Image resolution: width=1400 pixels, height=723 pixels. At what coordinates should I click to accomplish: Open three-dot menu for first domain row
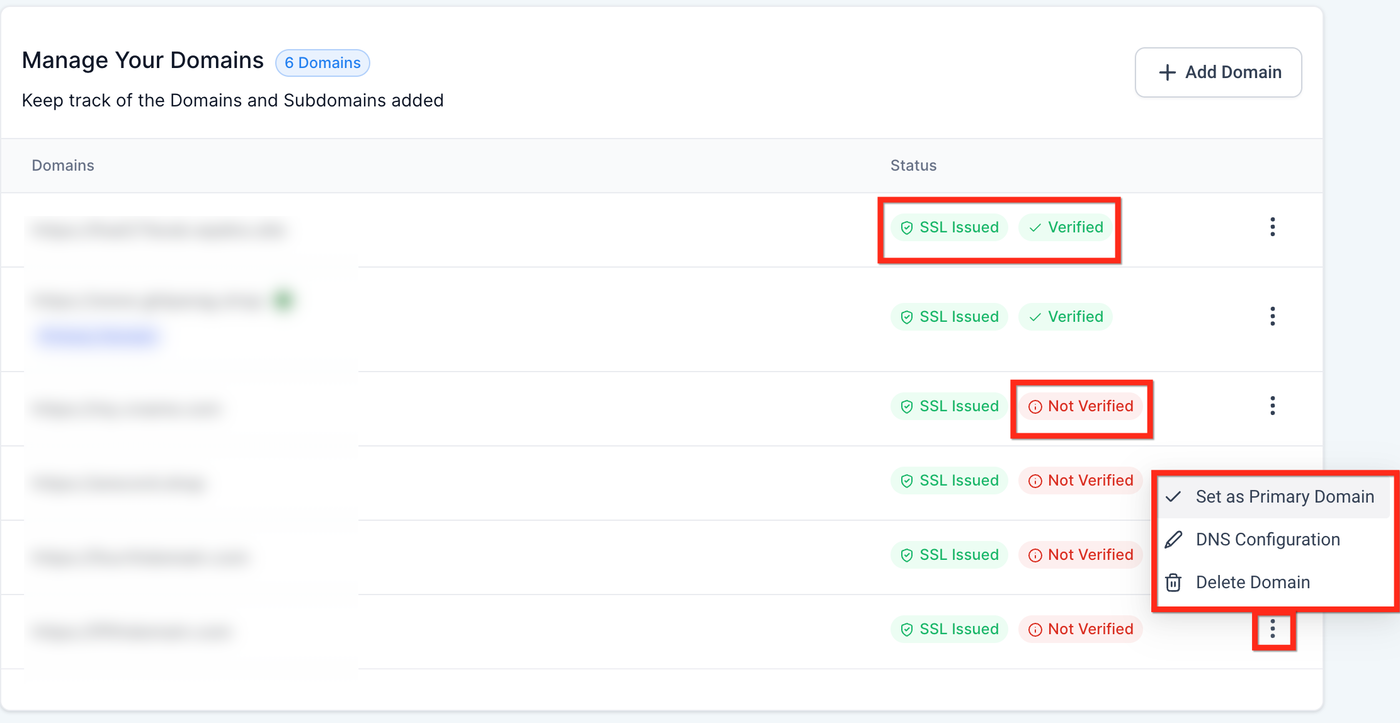pyautogui.click(x=1272, y=227)
